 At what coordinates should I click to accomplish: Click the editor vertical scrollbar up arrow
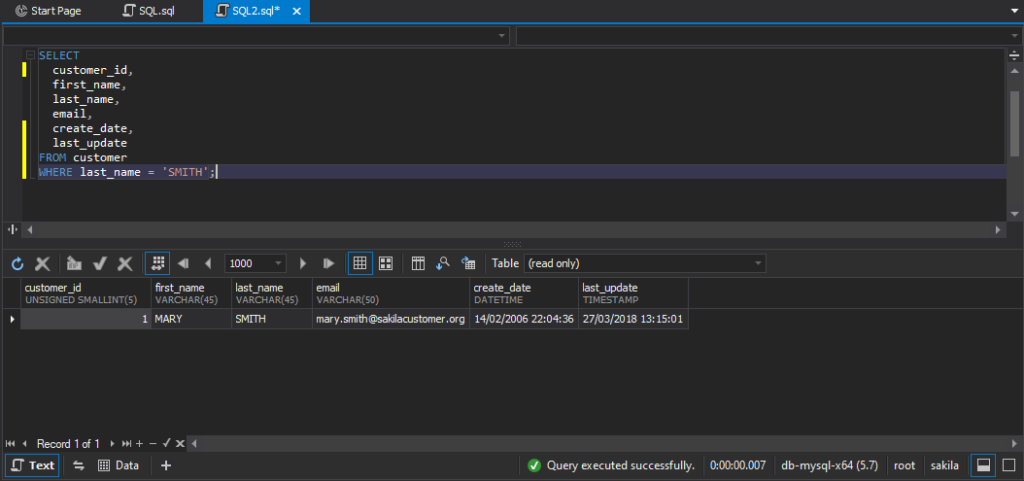[x=1014, y=70]
